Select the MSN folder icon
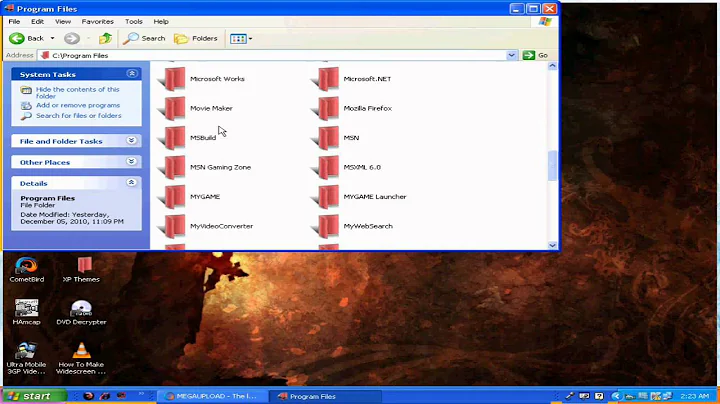The width and height of the screenshot is (720, 404). 326,138
